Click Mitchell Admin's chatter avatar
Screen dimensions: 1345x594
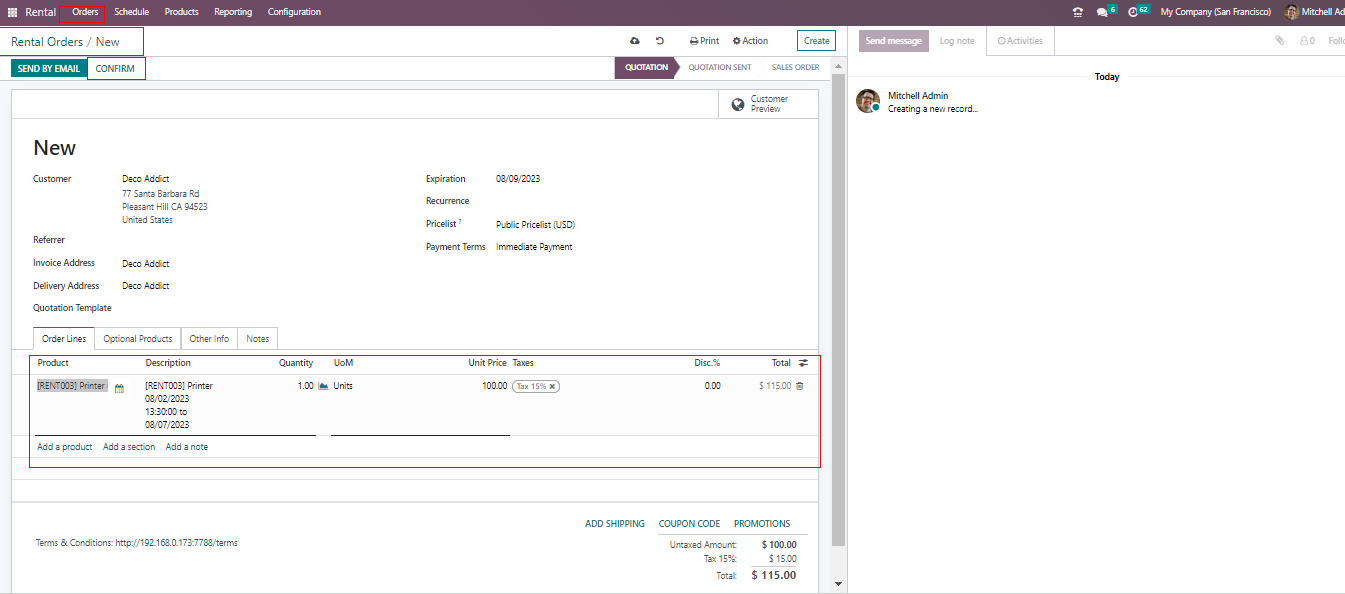coord(868,101)
